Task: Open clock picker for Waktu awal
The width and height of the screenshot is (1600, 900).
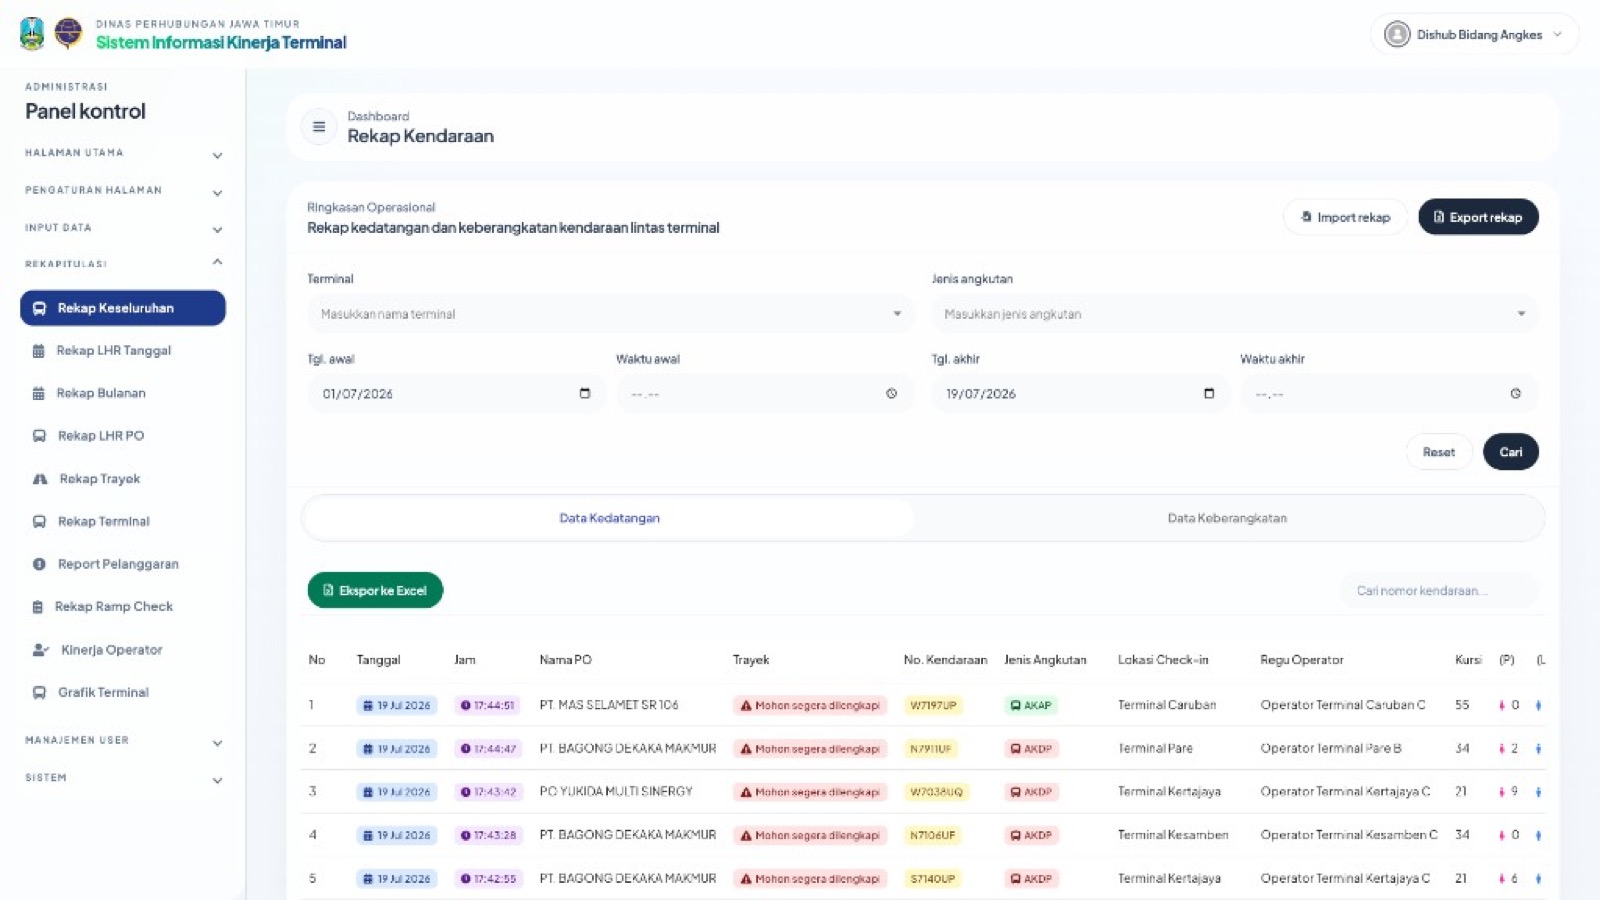Action: 891,394
